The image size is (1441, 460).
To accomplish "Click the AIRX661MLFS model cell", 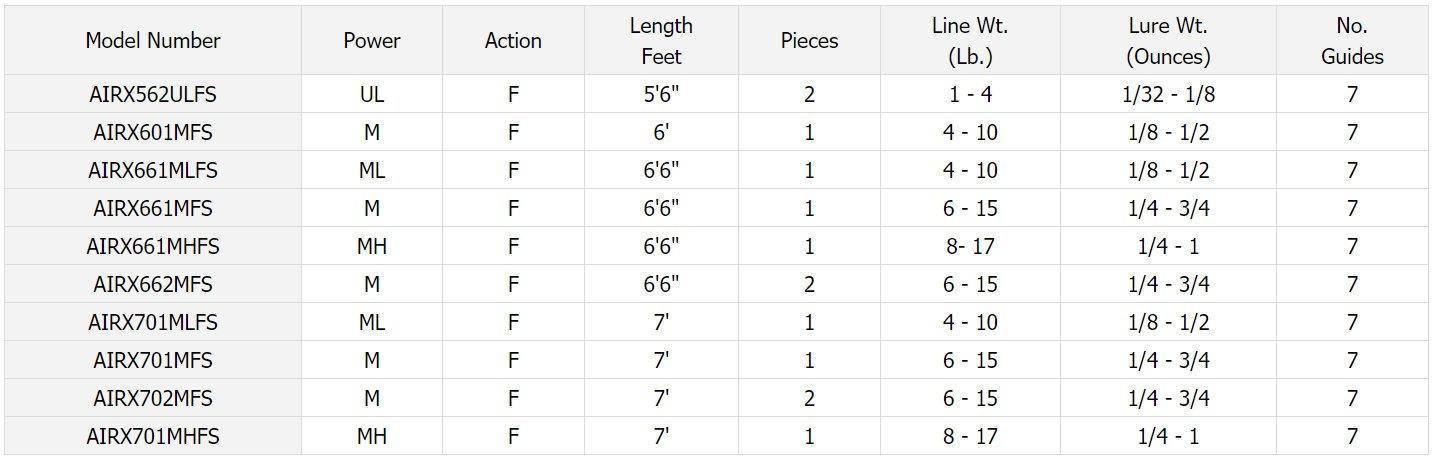I will point(153,171).
